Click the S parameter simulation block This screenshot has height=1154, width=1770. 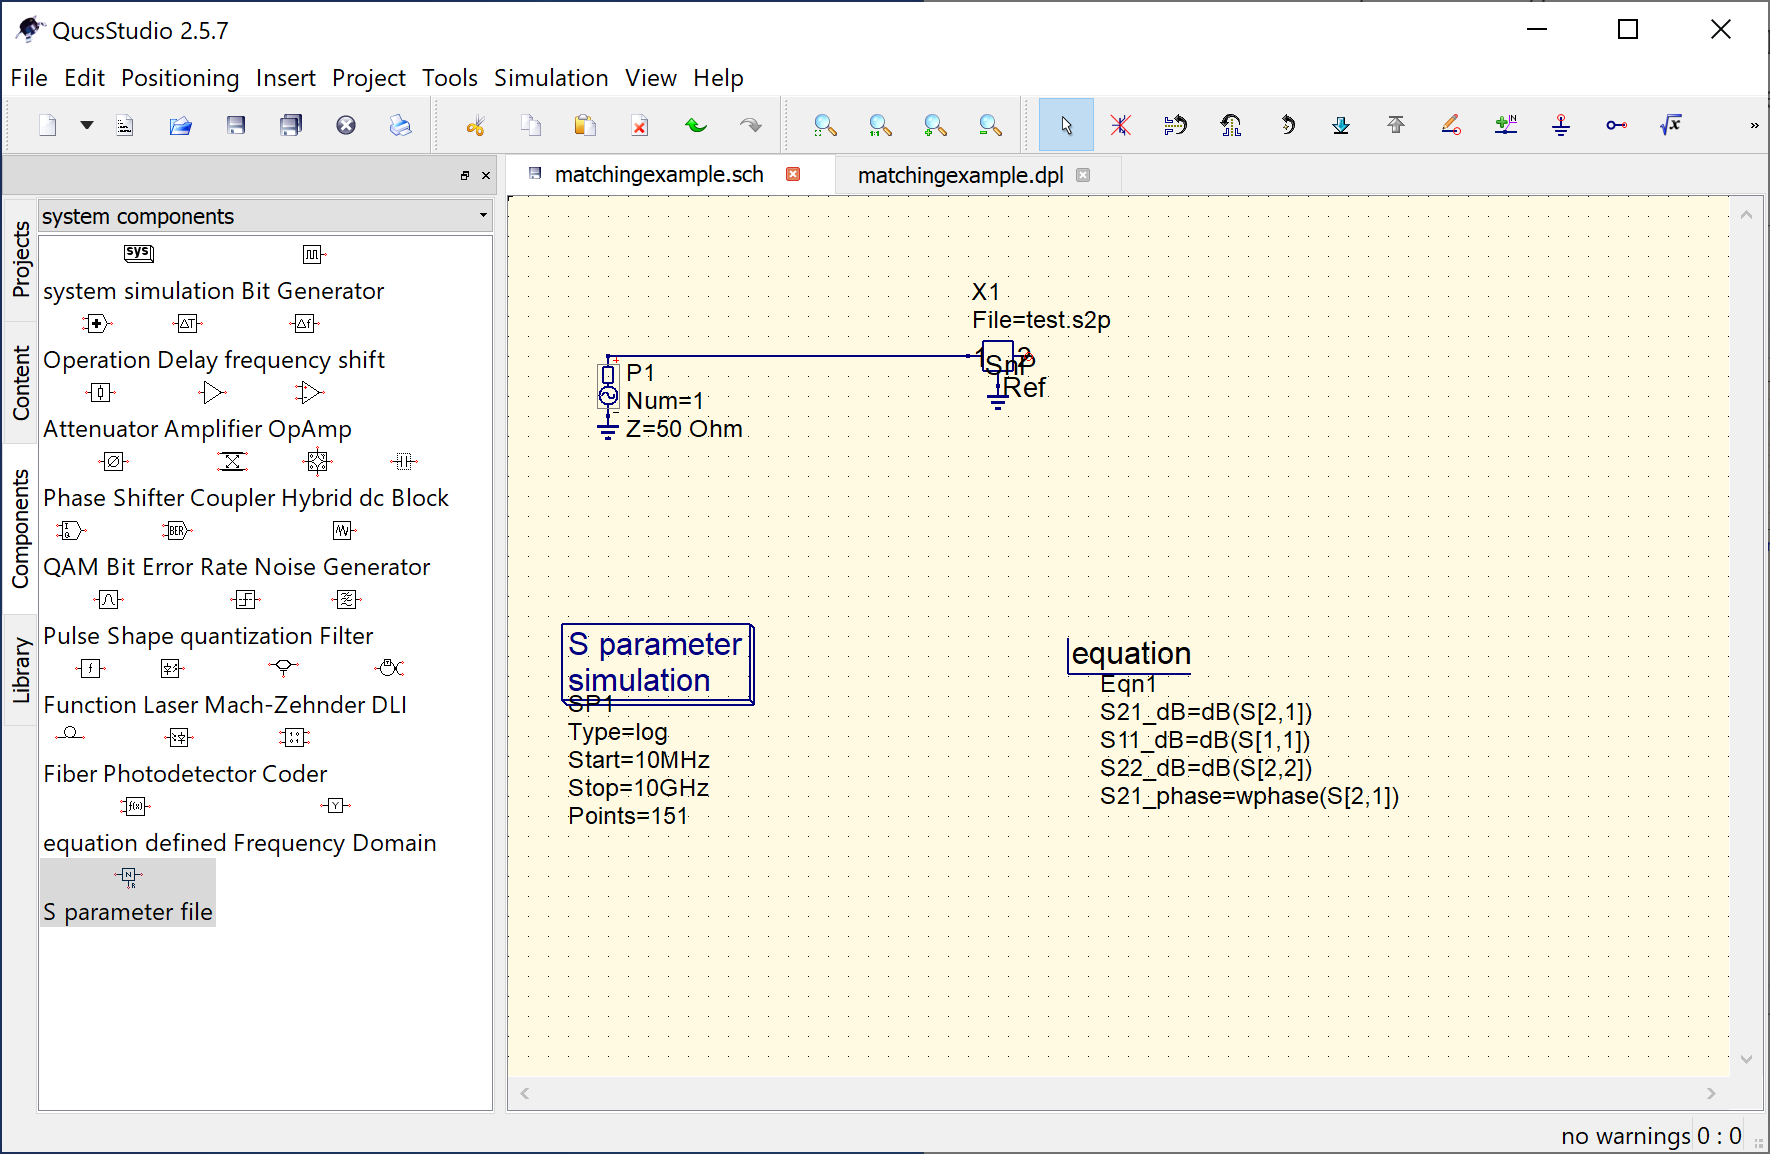click(657, 664)
